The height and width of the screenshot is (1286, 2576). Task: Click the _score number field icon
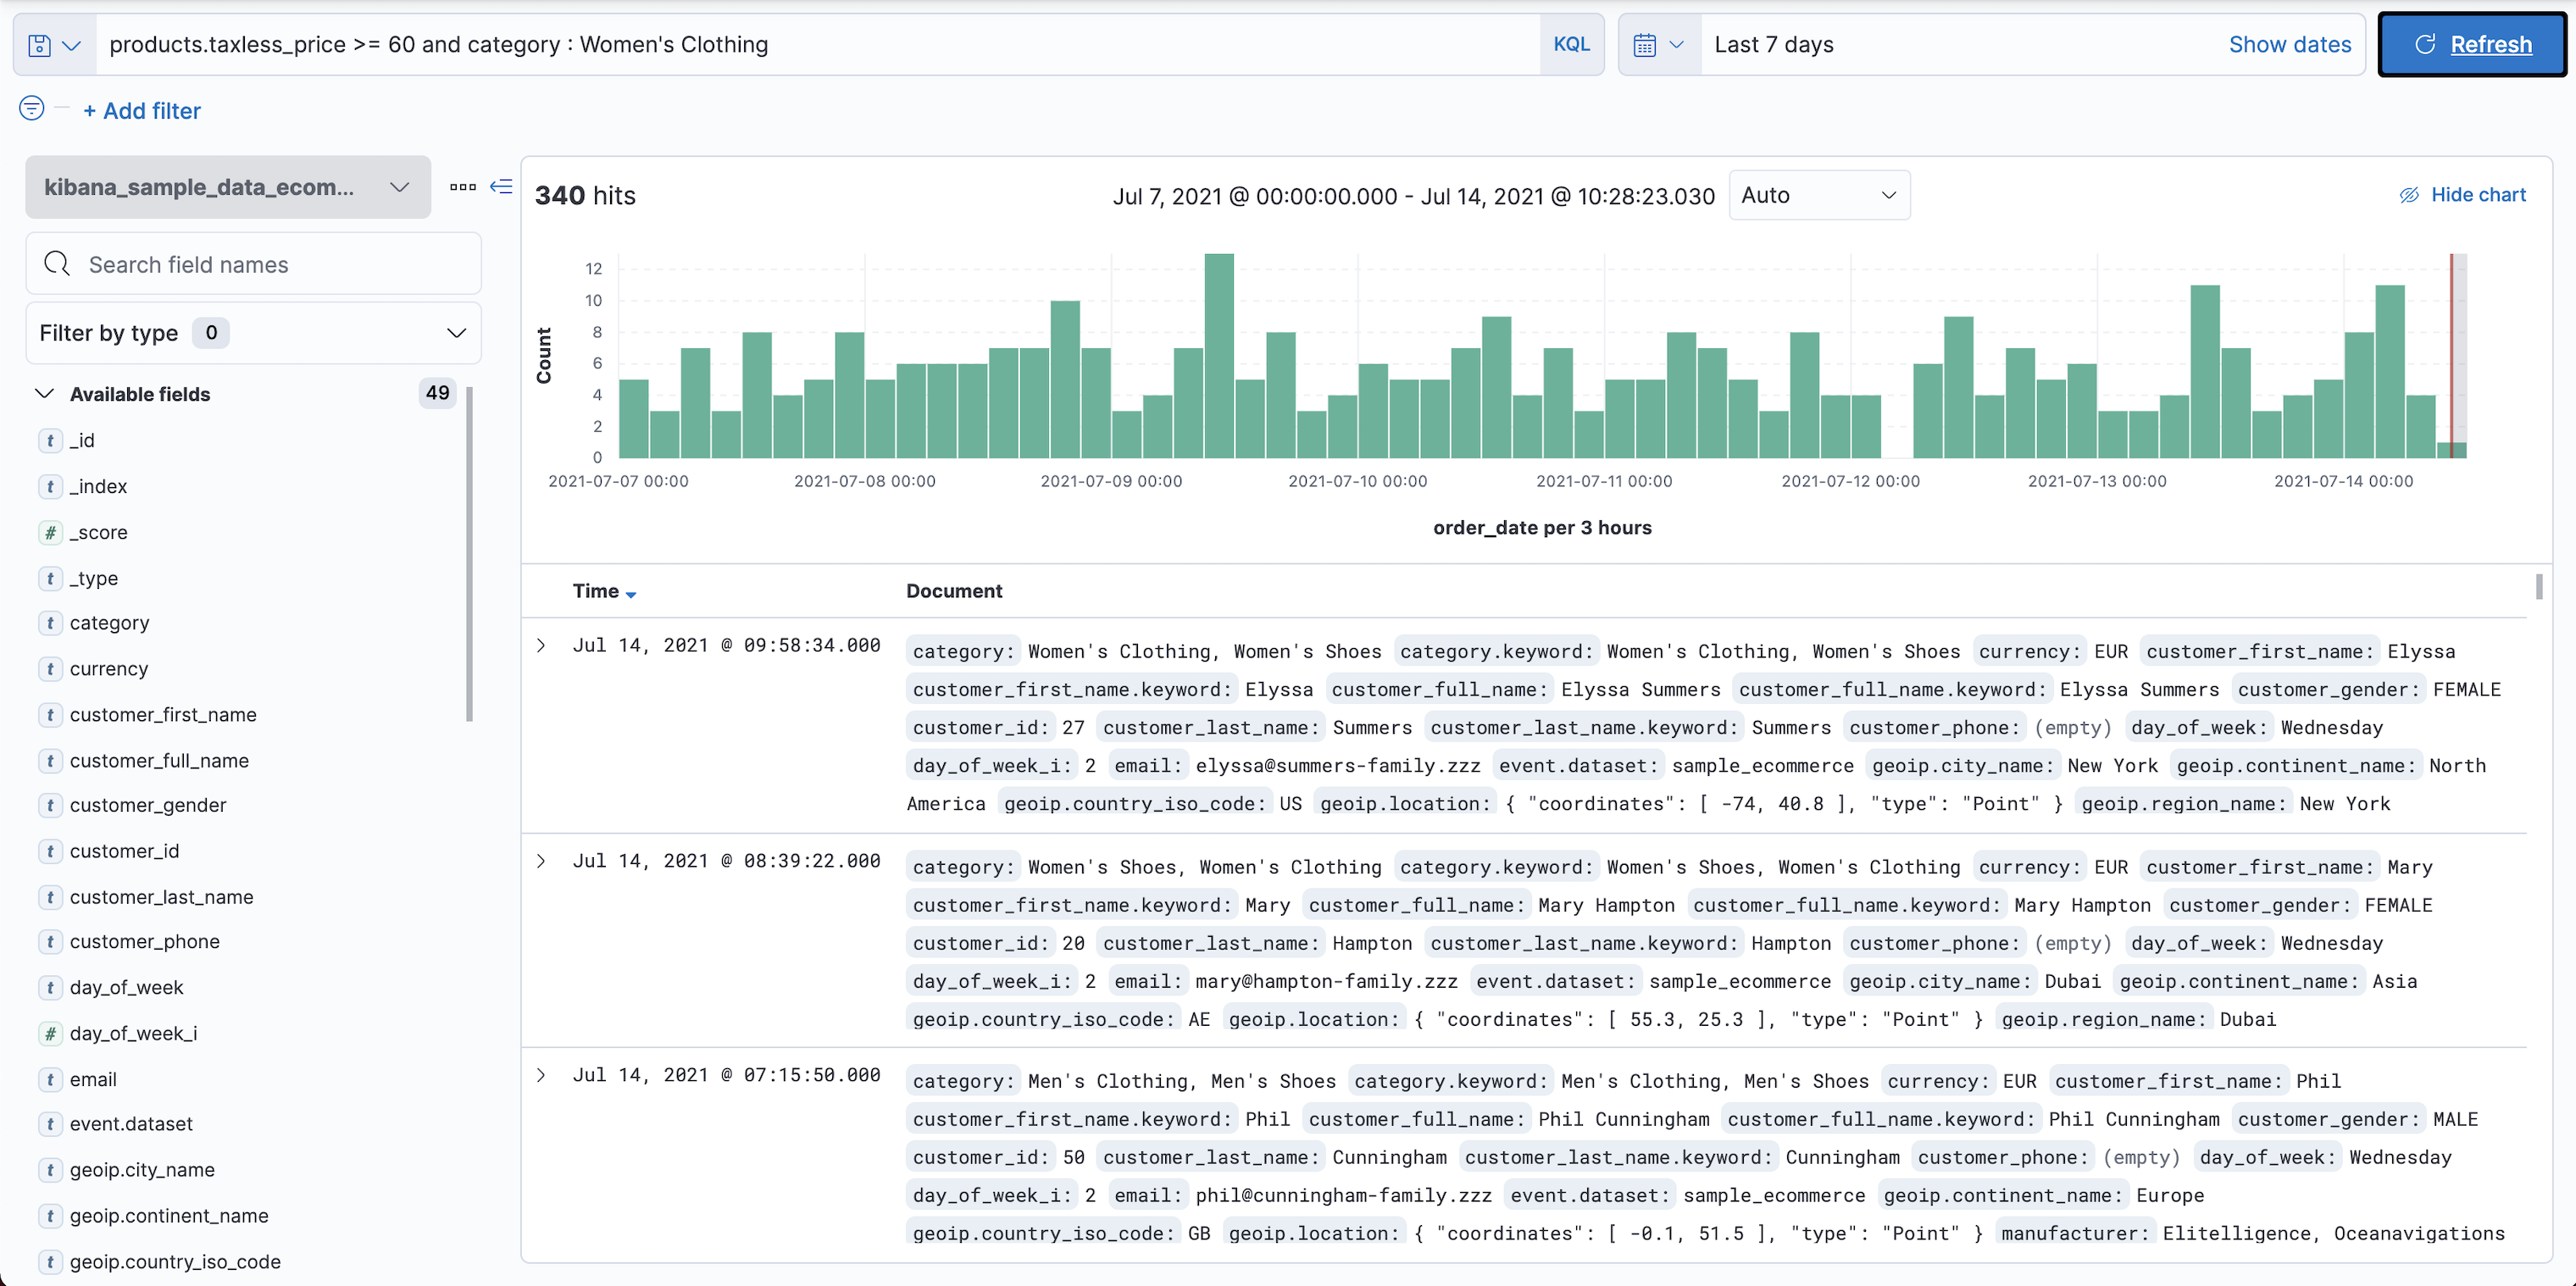coord(50,532)
